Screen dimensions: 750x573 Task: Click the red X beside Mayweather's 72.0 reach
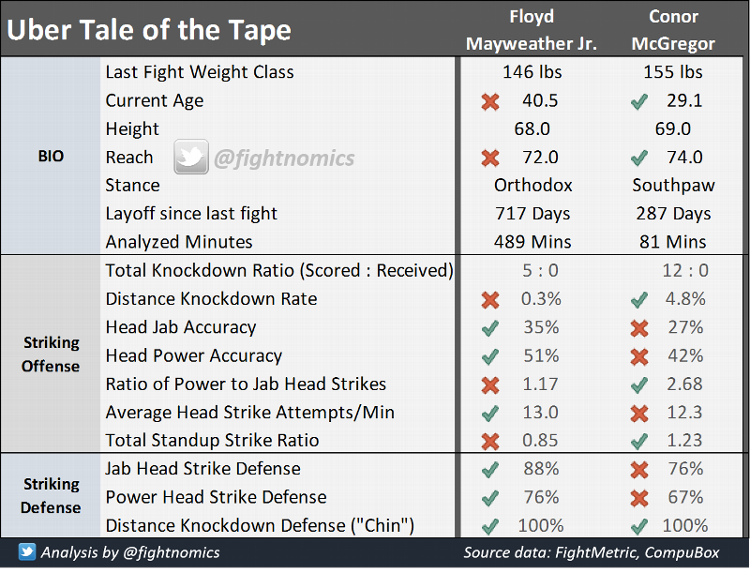tap(490, 157)
